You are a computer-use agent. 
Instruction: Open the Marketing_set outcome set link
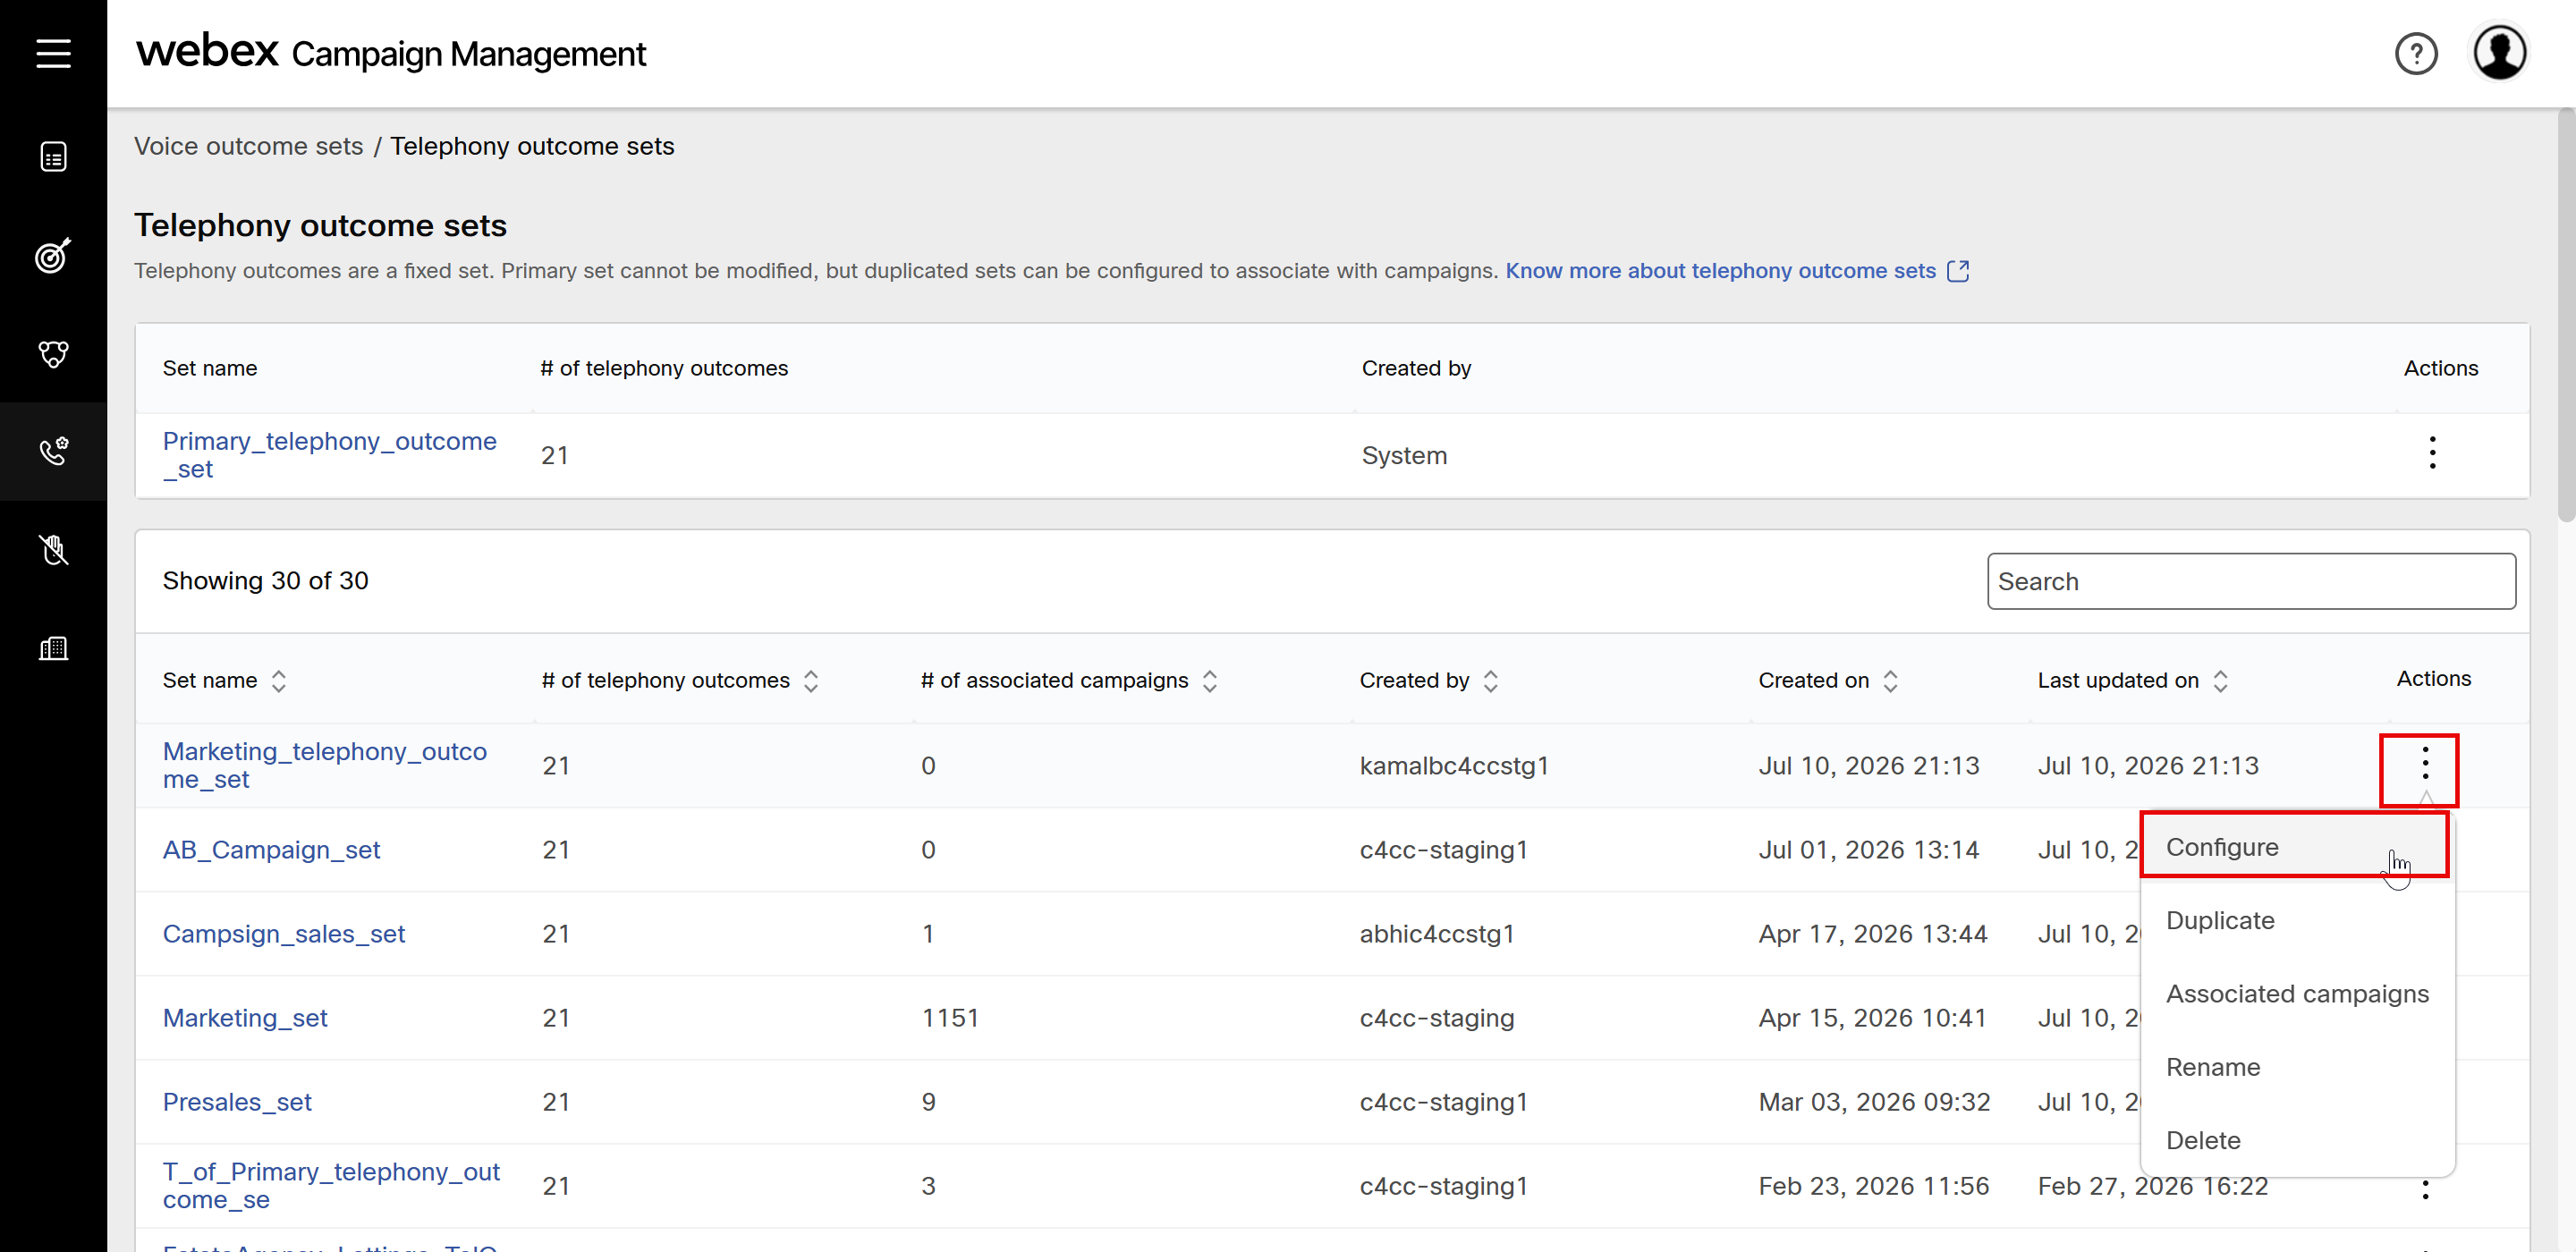[245, 1018]
